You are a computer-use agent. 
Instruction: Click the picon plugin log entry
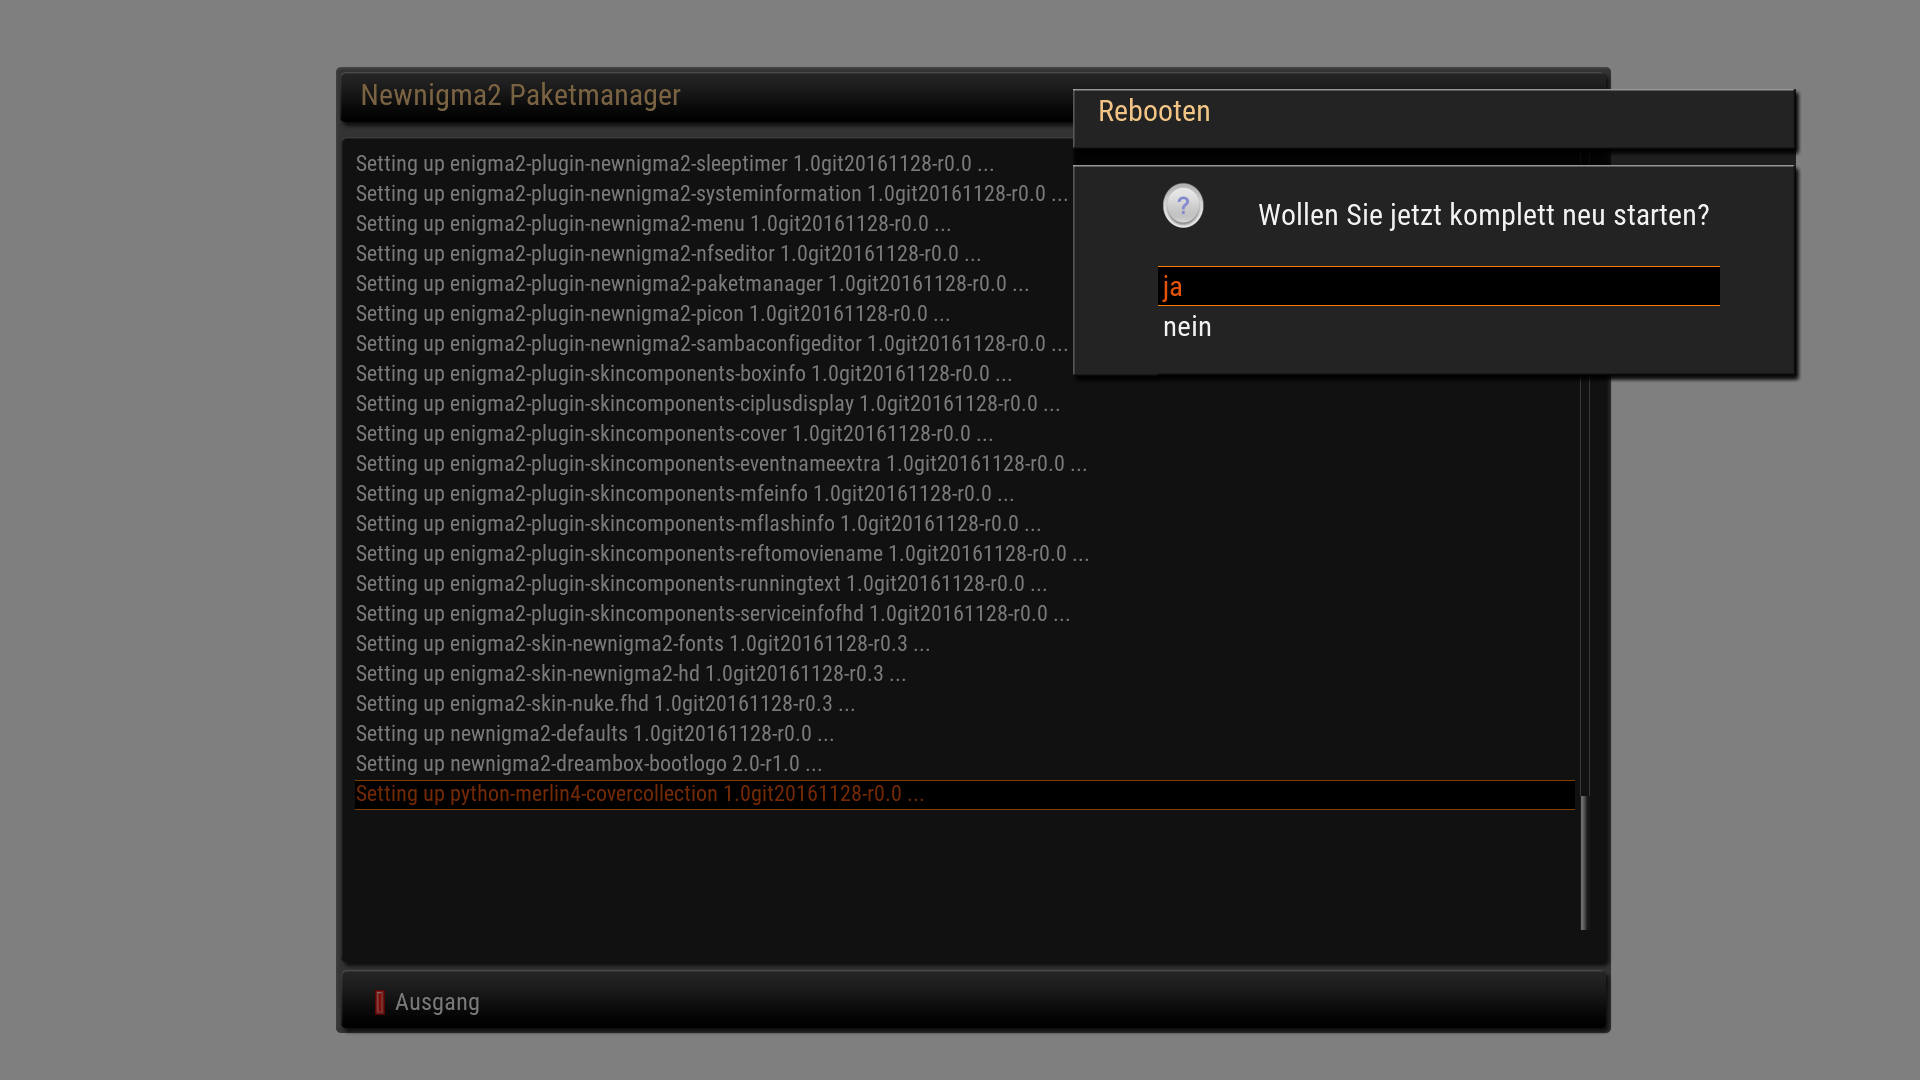[653, 314]
